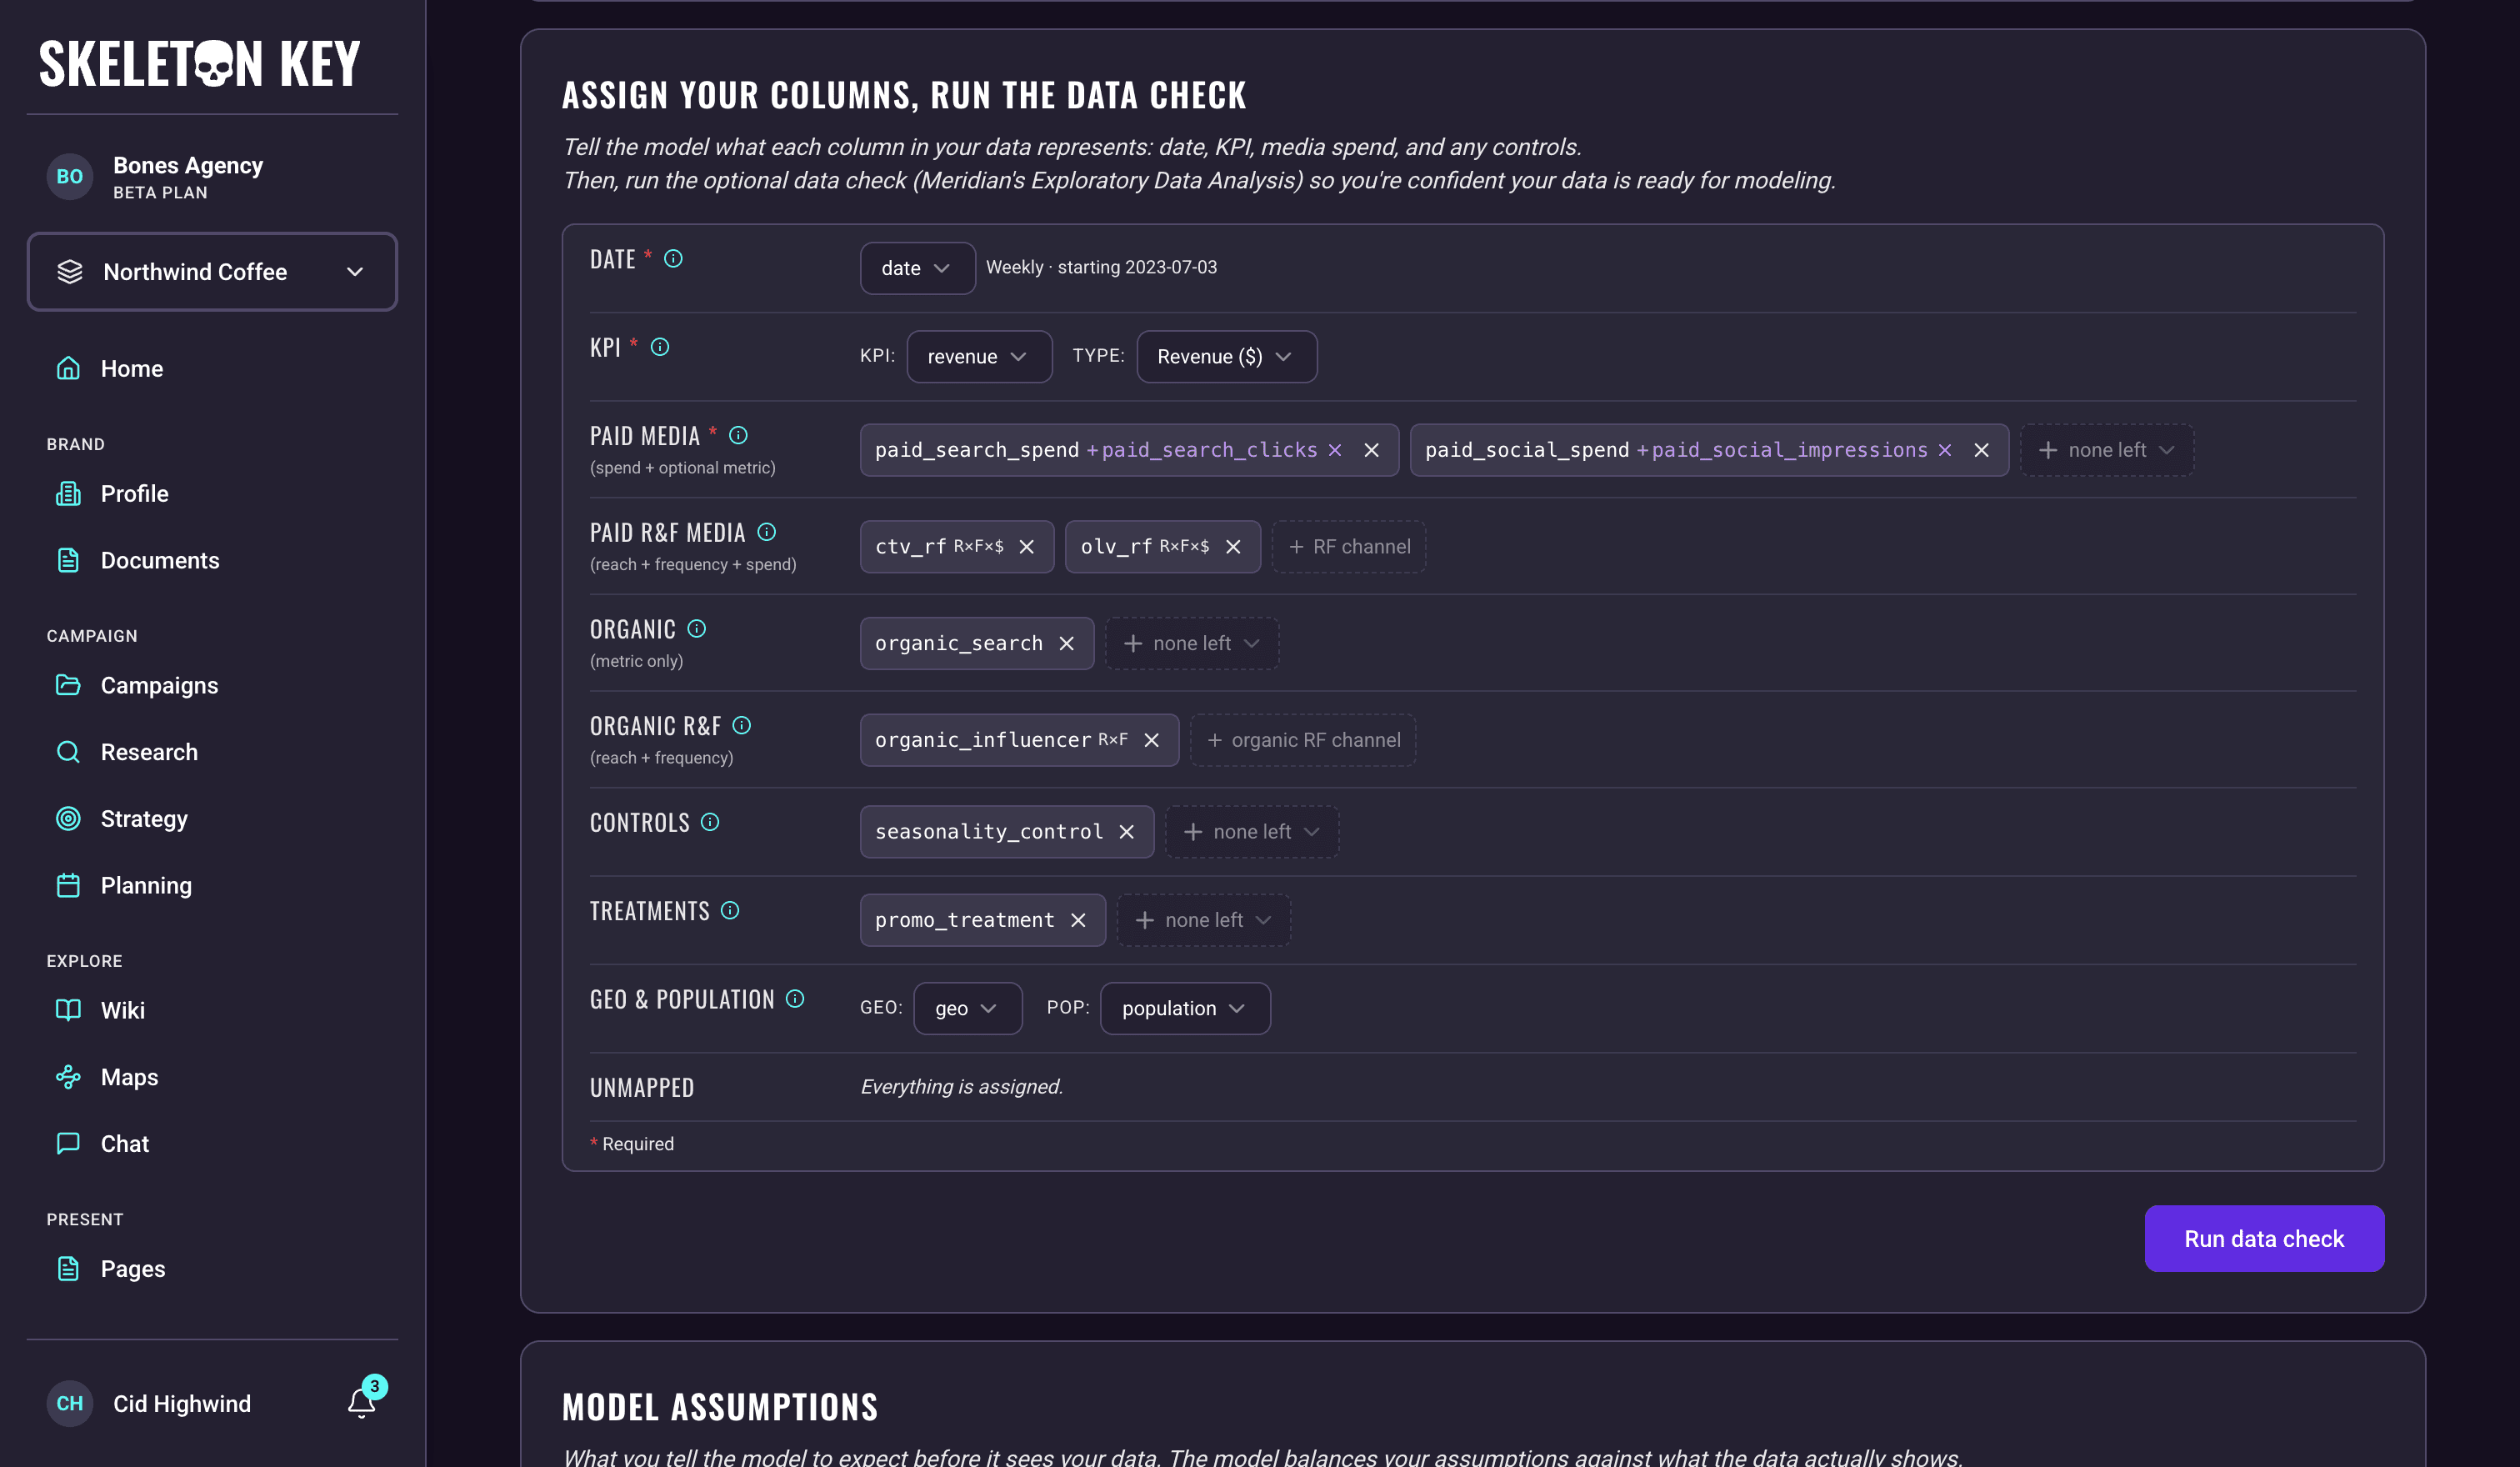The height and width of the screenshot is (1467, 2520).
Task: Click info icon beside ORGANIC label
Action: [x=697, y=629]
